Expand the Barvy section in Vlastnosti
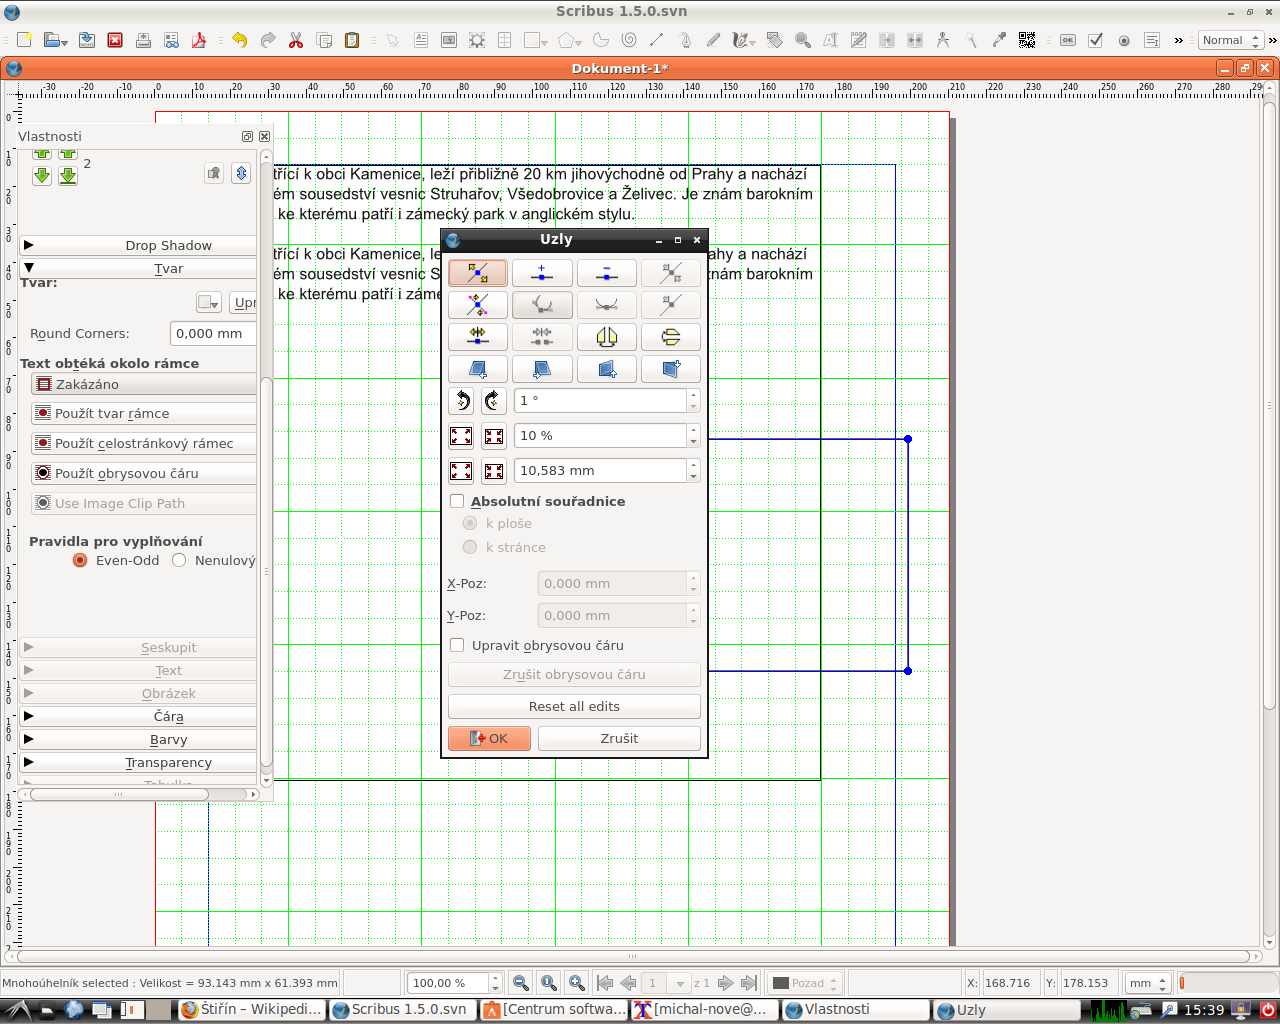This screenshot has width=1280, height=1024. tap(143, 739)
